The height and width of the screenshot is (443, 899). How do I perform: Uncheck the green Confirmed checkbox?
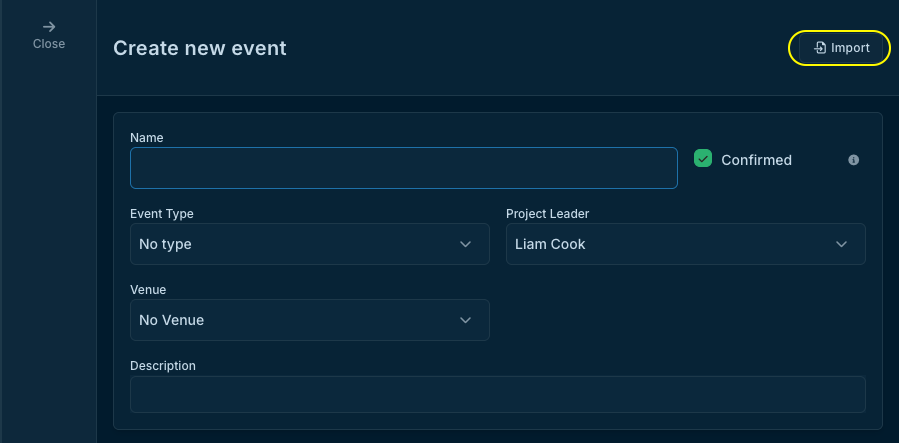click(x=703, y=159)
